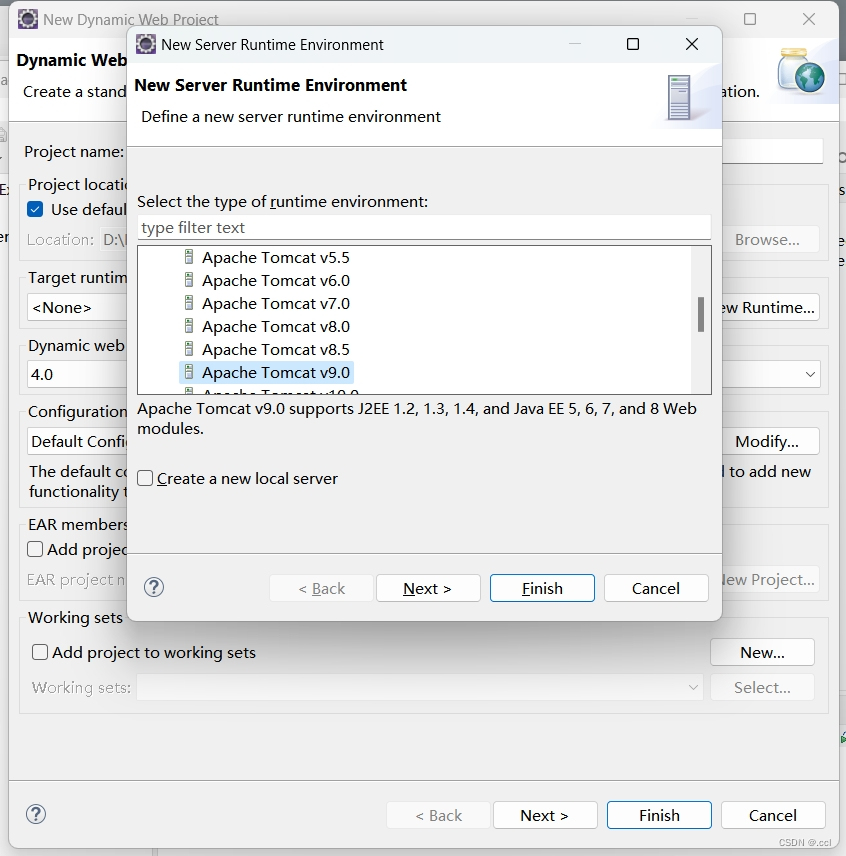Select Apache Tomcat v9.0 runtime
The width and height of the screenshot is (846, 856).
[276, 372]
